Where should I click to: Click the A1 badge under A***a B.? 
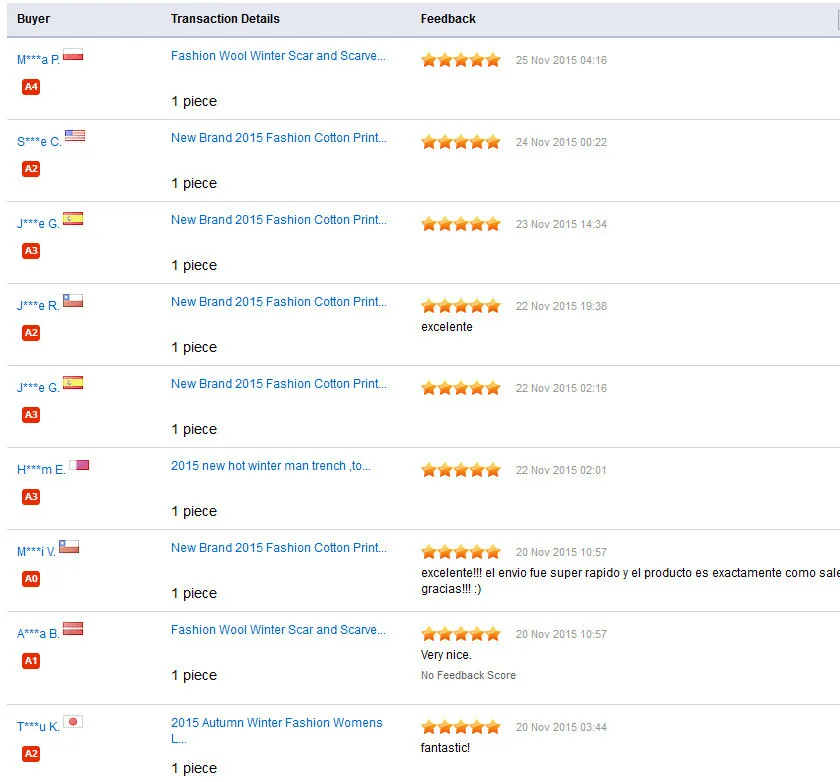coord(31,661)
